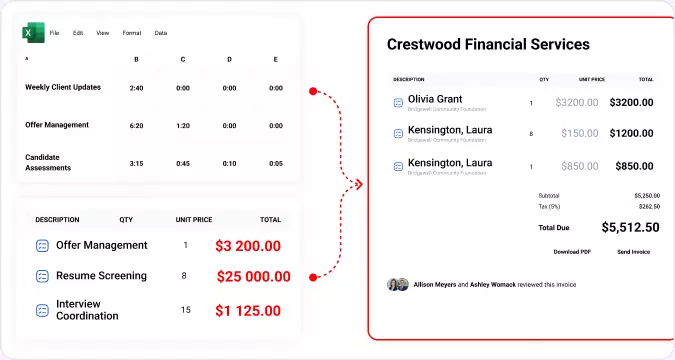Select column C header
The height and width of the screenshot is (360, 675).
[x=183, y=59]
